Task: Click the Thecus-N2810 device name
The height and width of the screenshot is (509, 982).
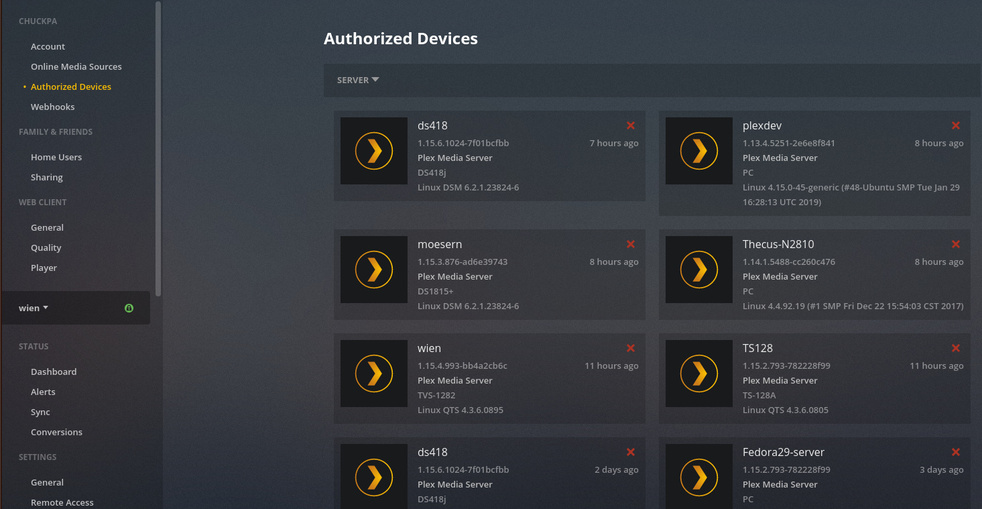Action: tap(778, 244)
